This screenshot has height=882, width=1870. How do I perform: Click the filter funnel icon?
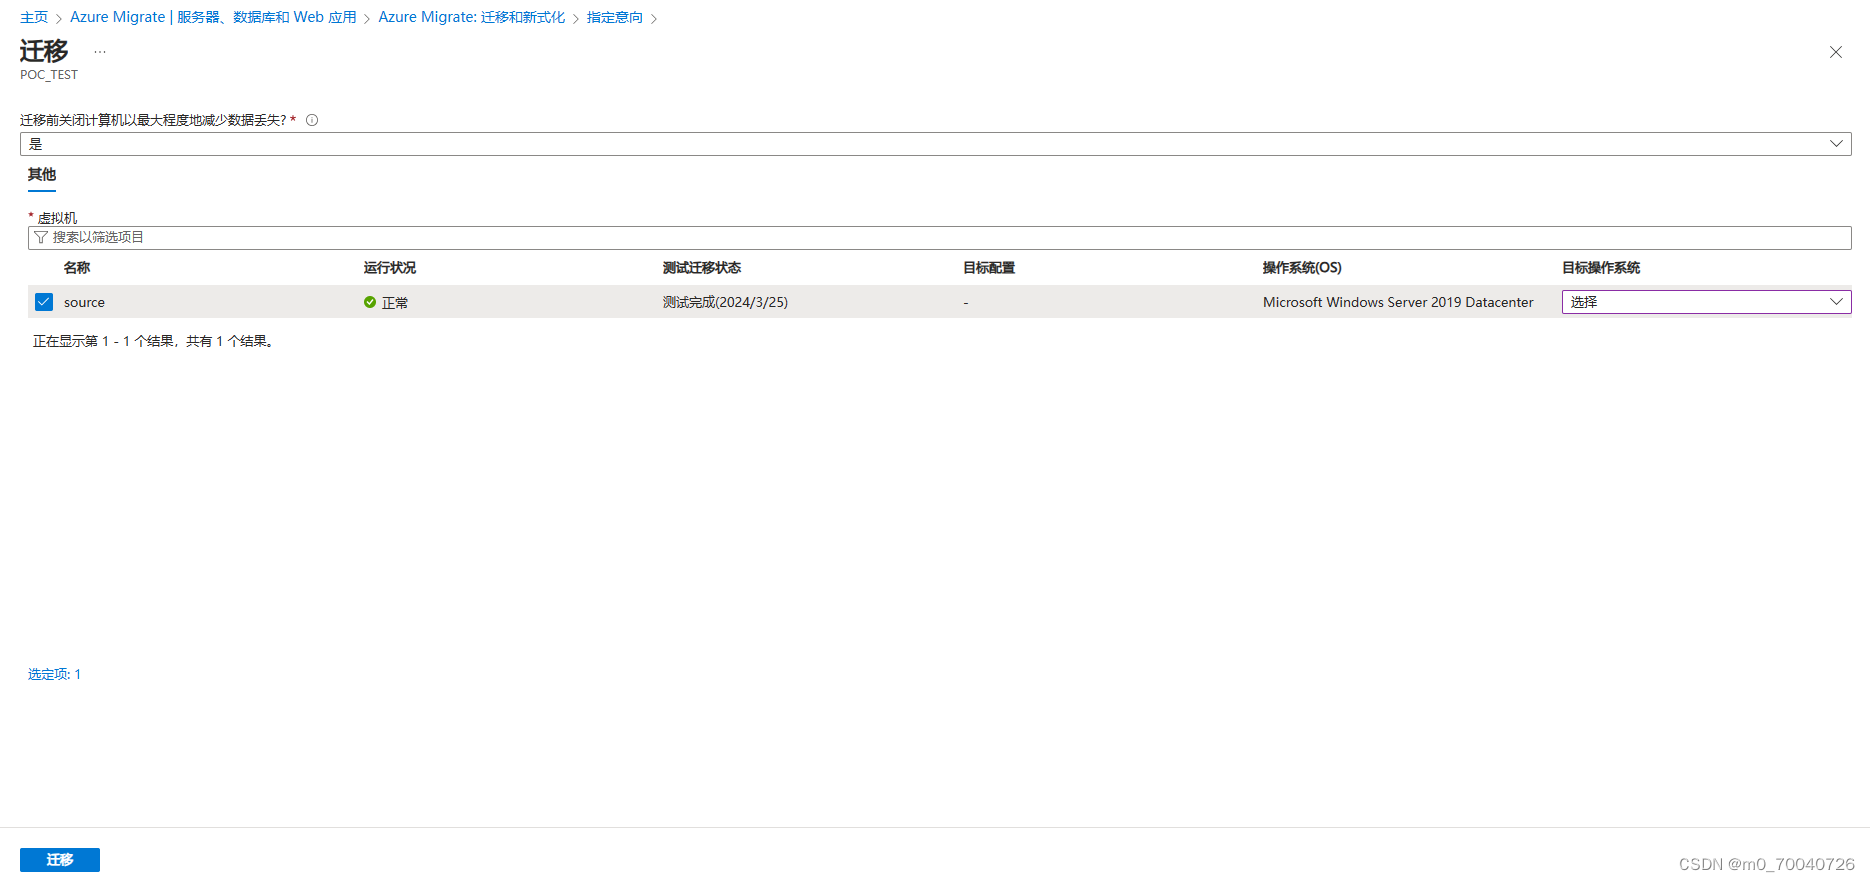(41, 238)
